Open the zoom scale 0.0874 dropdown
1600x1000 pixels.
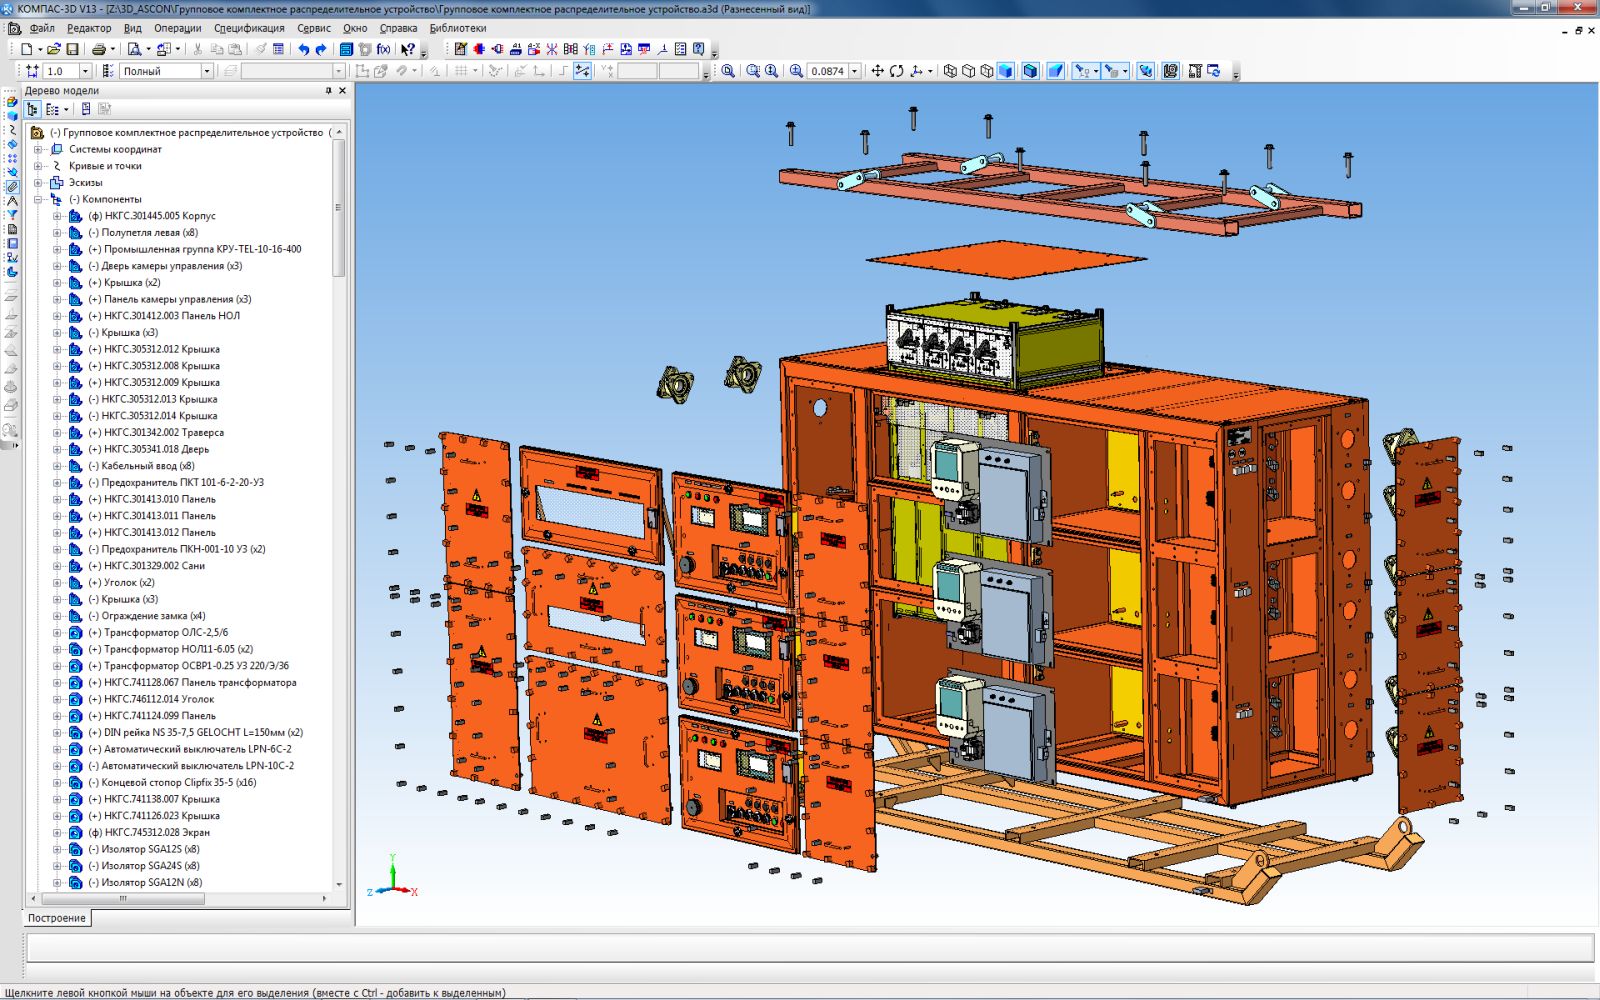click(855, 72)
